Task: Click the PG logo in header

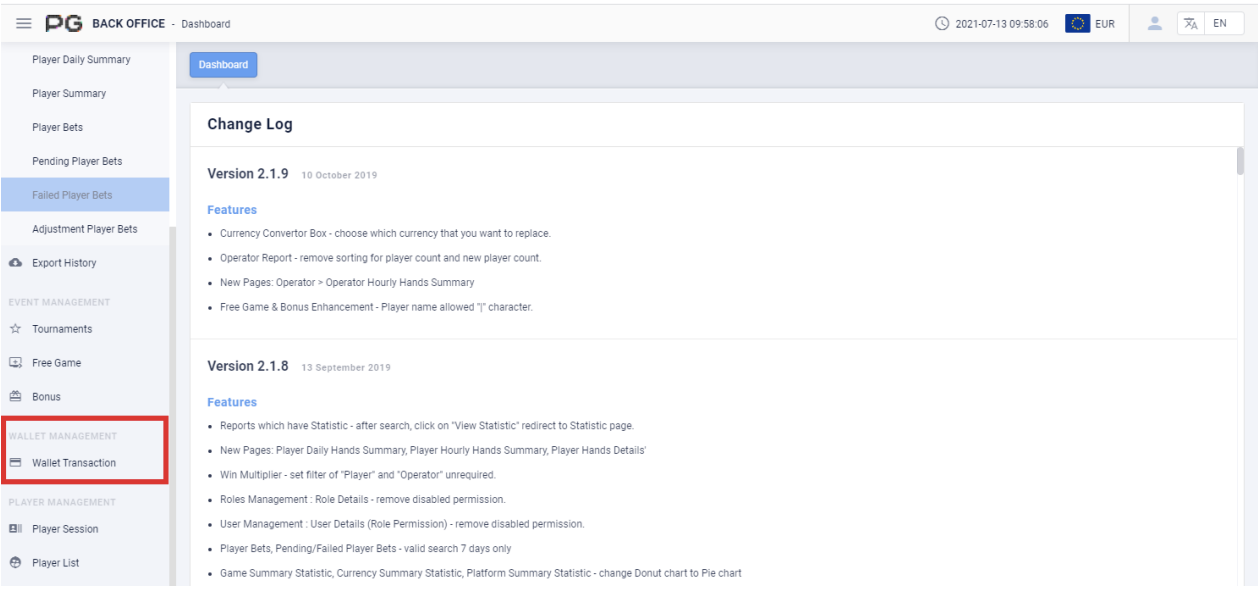Action: point(64,23)
